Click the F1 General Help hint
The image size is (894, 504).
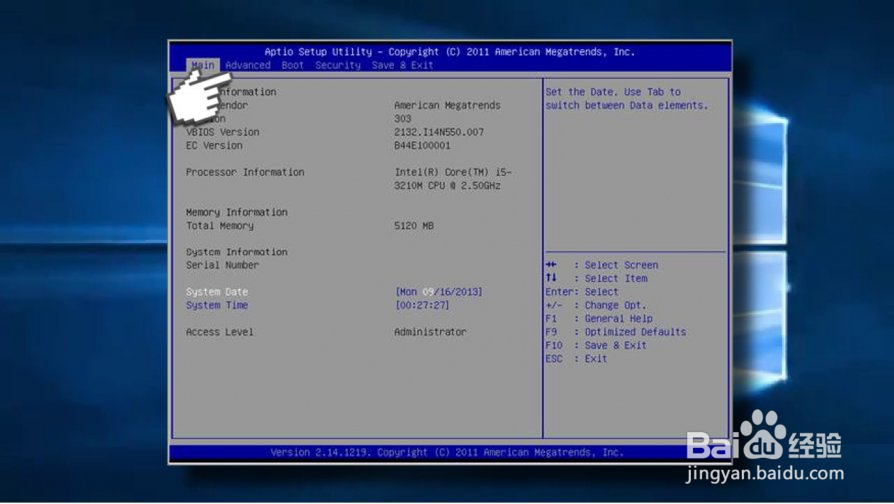tap(599, 319)
